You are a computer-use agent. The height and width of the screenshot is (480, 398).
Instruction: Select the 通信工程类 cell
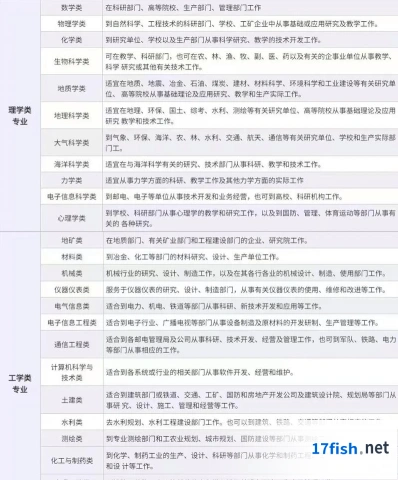pyautogui.click(x=72, y=345)
